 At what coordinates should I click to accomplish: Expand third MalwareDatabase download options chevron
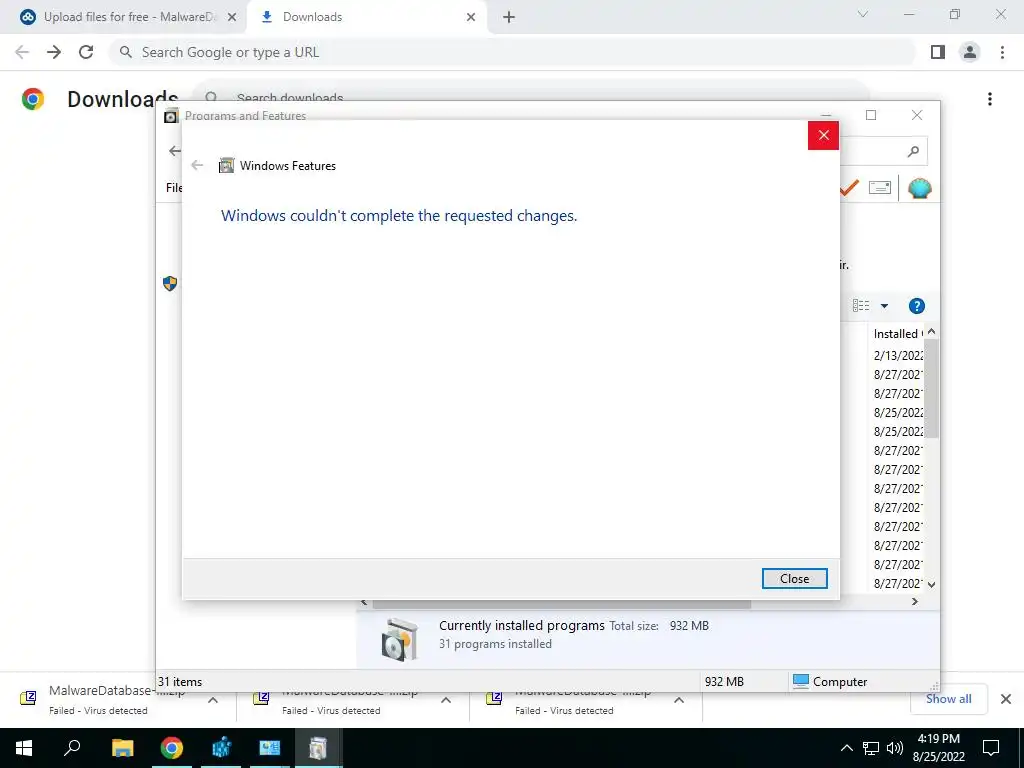[x=679, y=700]
